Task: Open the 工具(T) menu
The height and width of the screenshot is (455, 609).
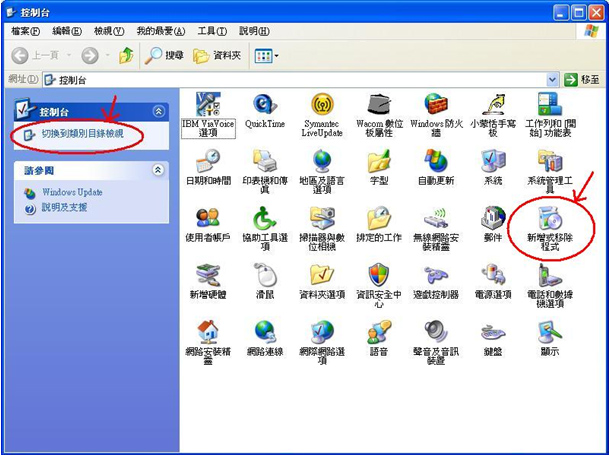Action: (x=213, y=32)
